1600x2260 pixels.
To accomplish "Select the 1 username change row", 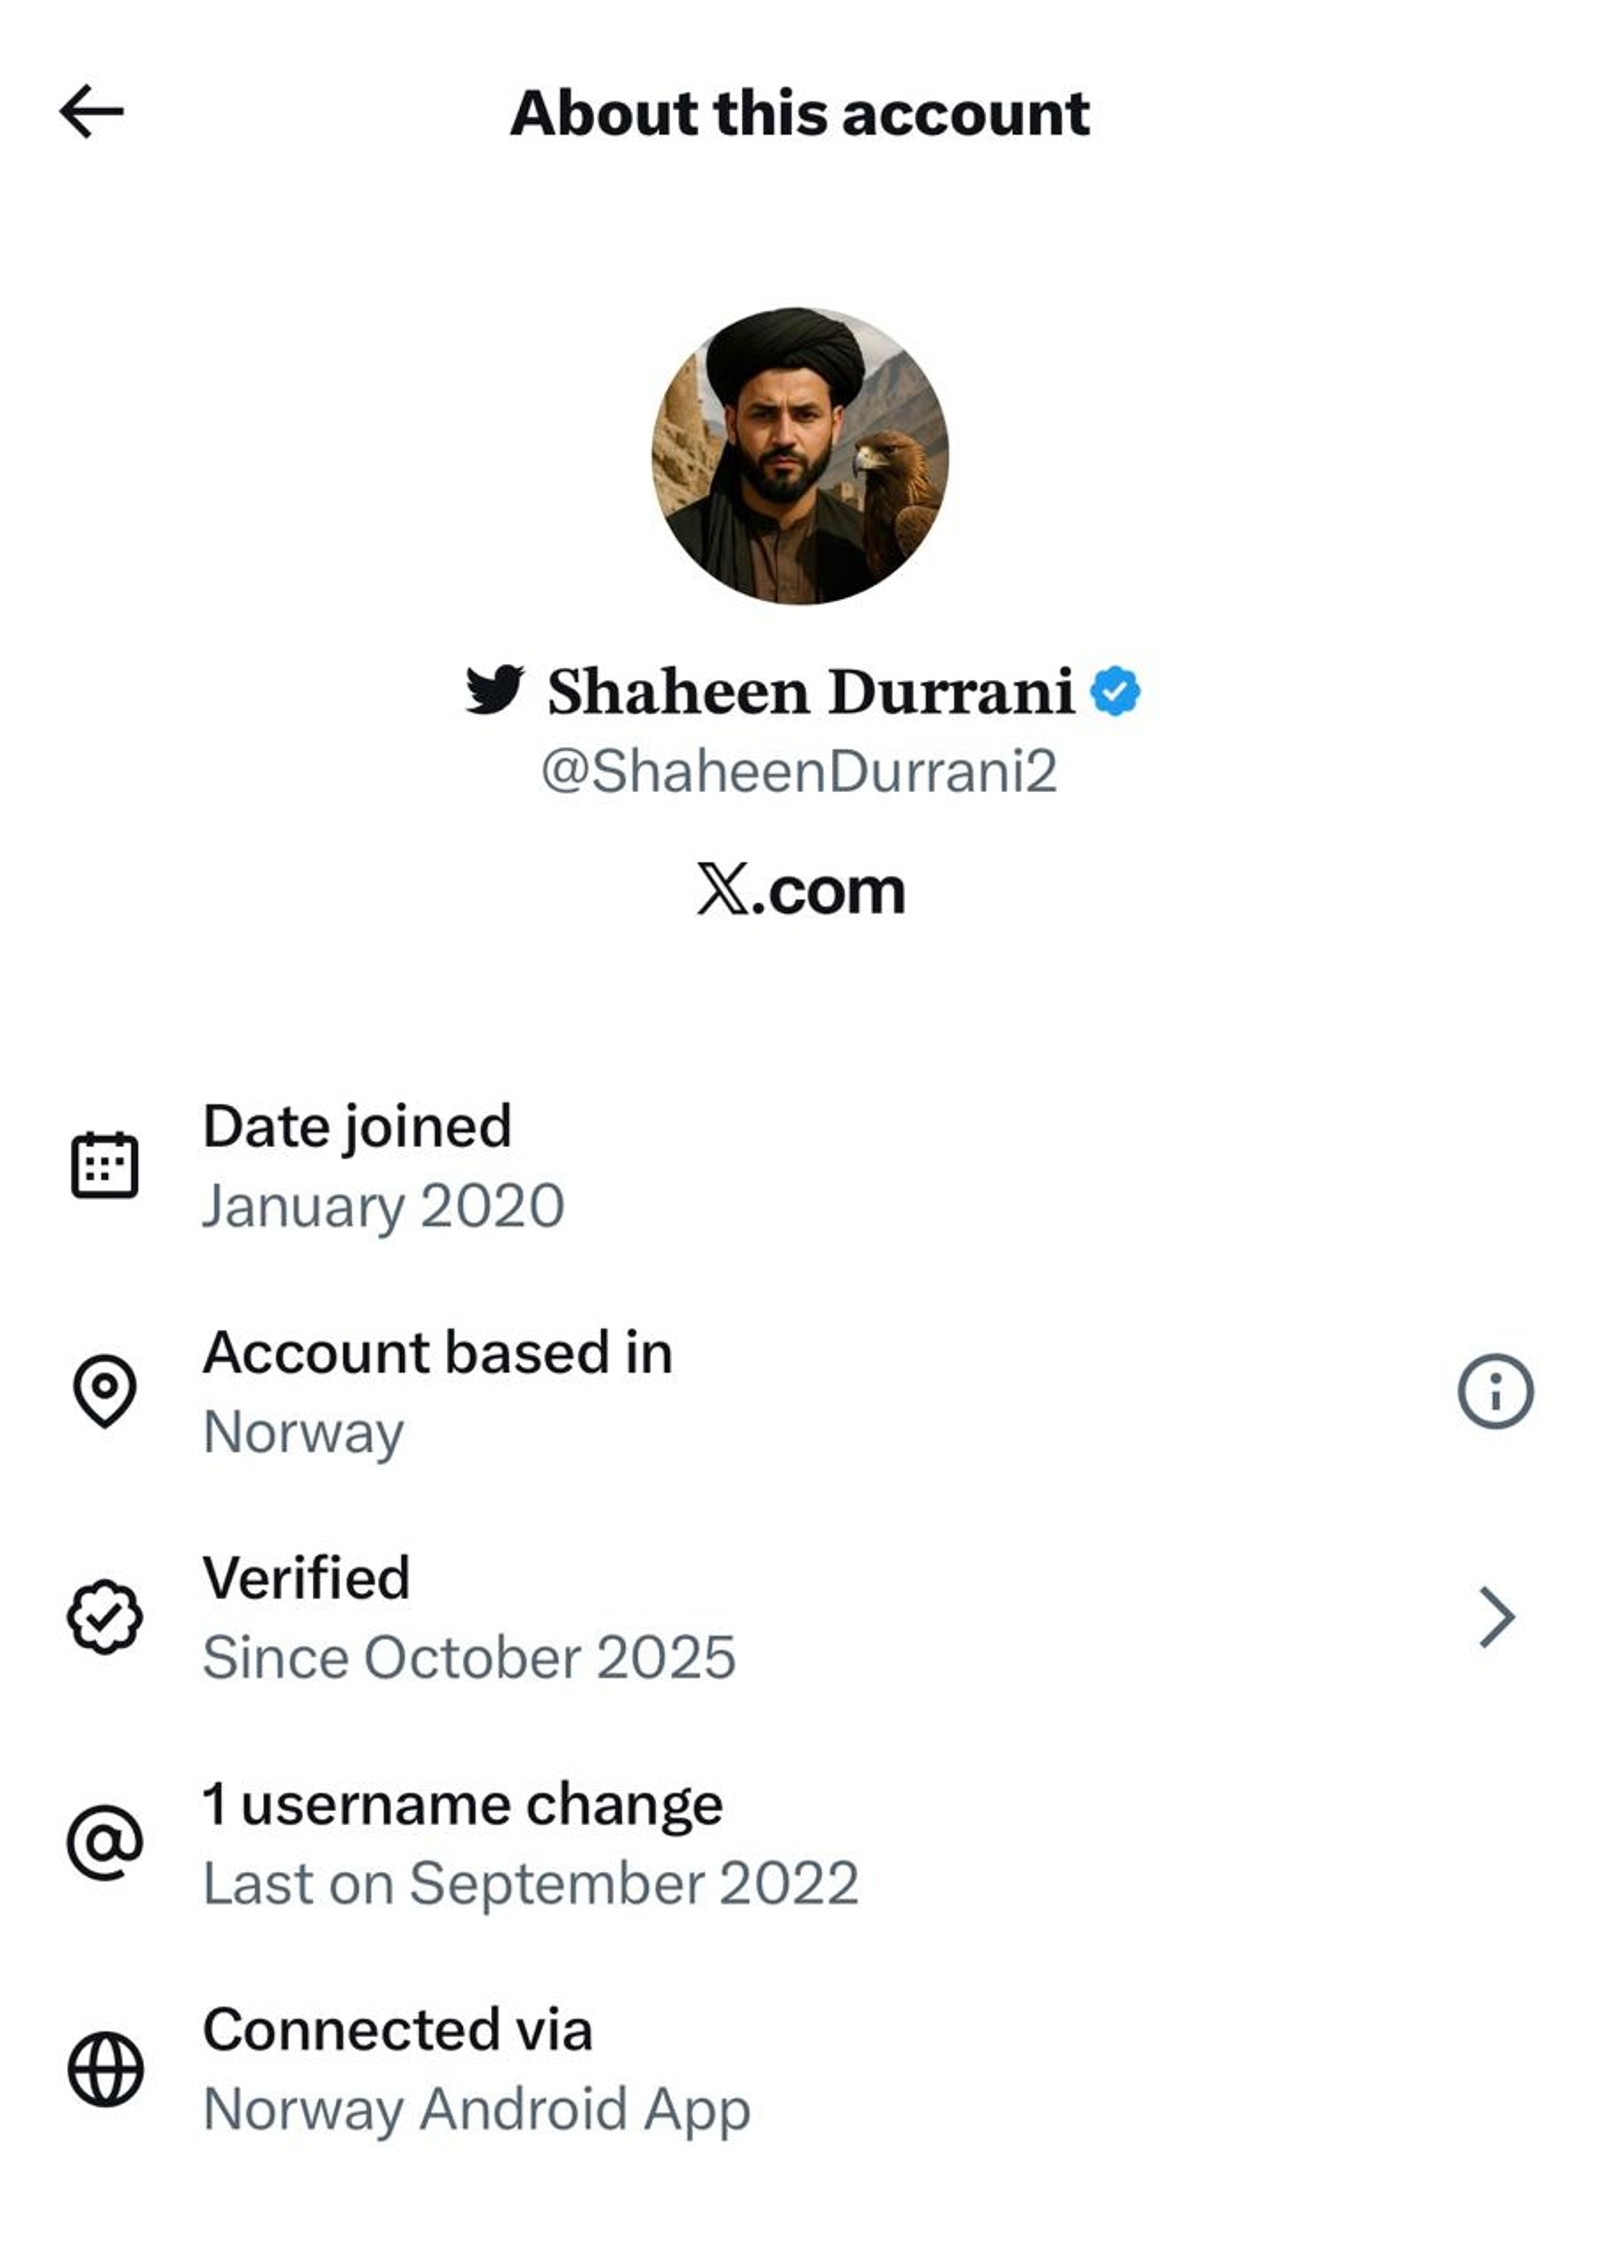I will (x=800, y=1843).
